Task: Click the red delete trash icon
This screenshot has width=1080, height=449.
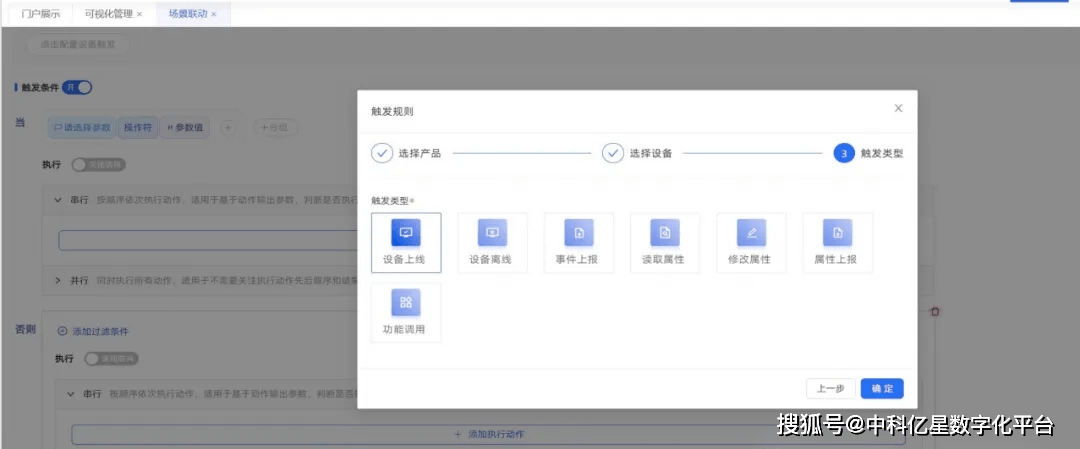Action: (935, 312)
